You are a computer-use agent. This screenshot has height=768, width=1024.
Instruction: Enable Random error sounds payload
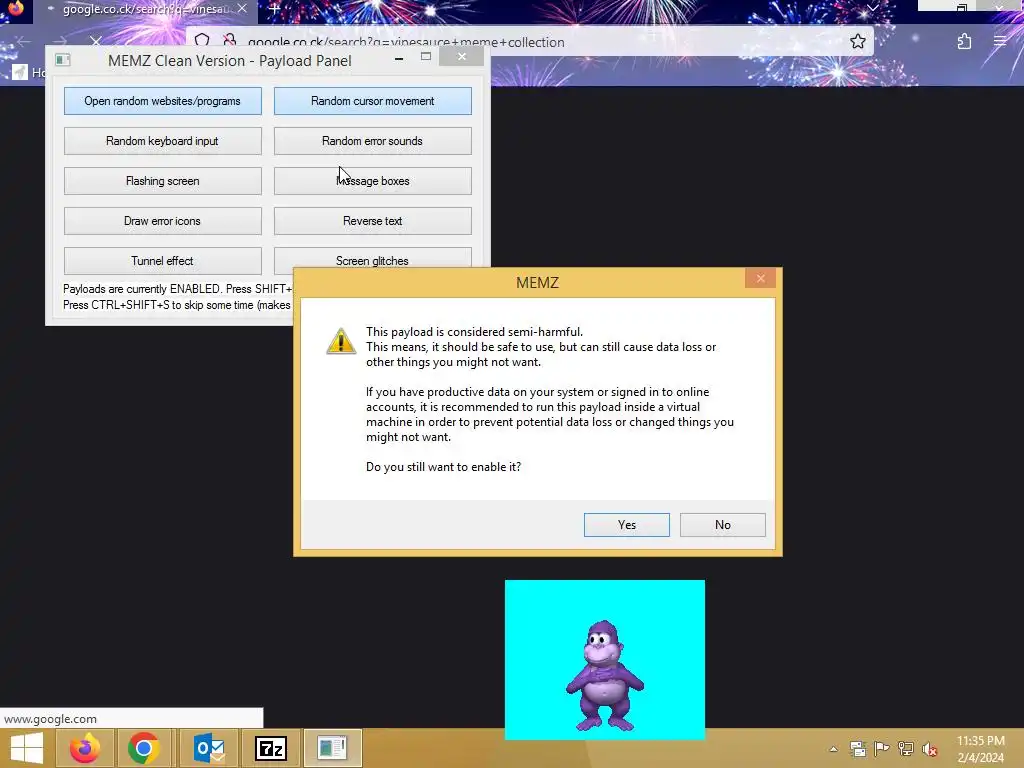pos(372,141)
